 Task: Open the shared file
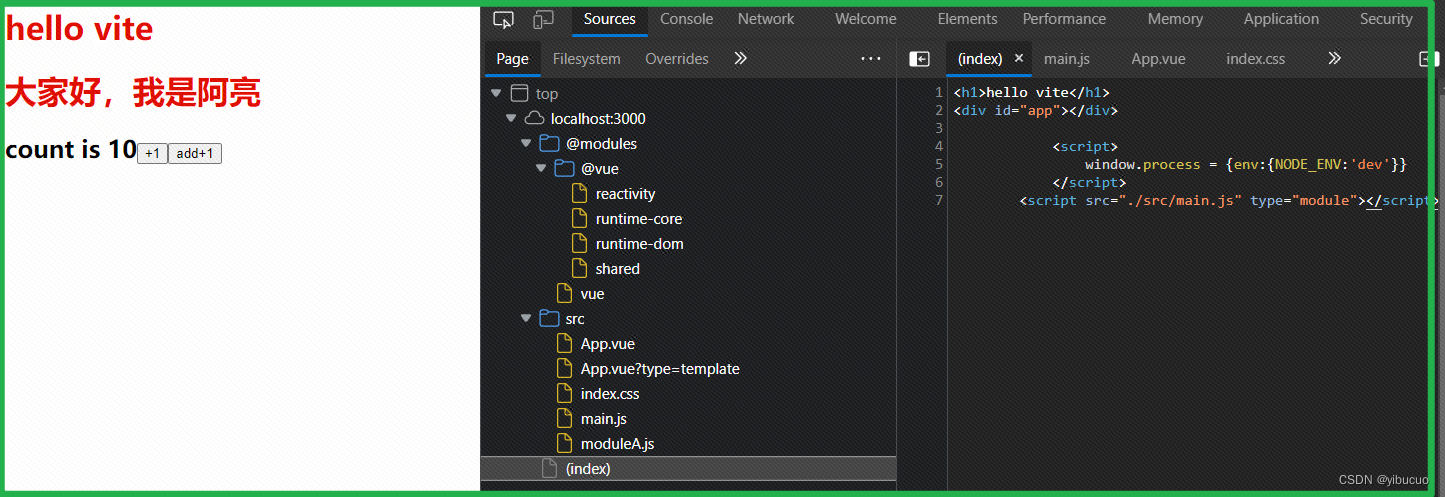[x=617, y=269]
